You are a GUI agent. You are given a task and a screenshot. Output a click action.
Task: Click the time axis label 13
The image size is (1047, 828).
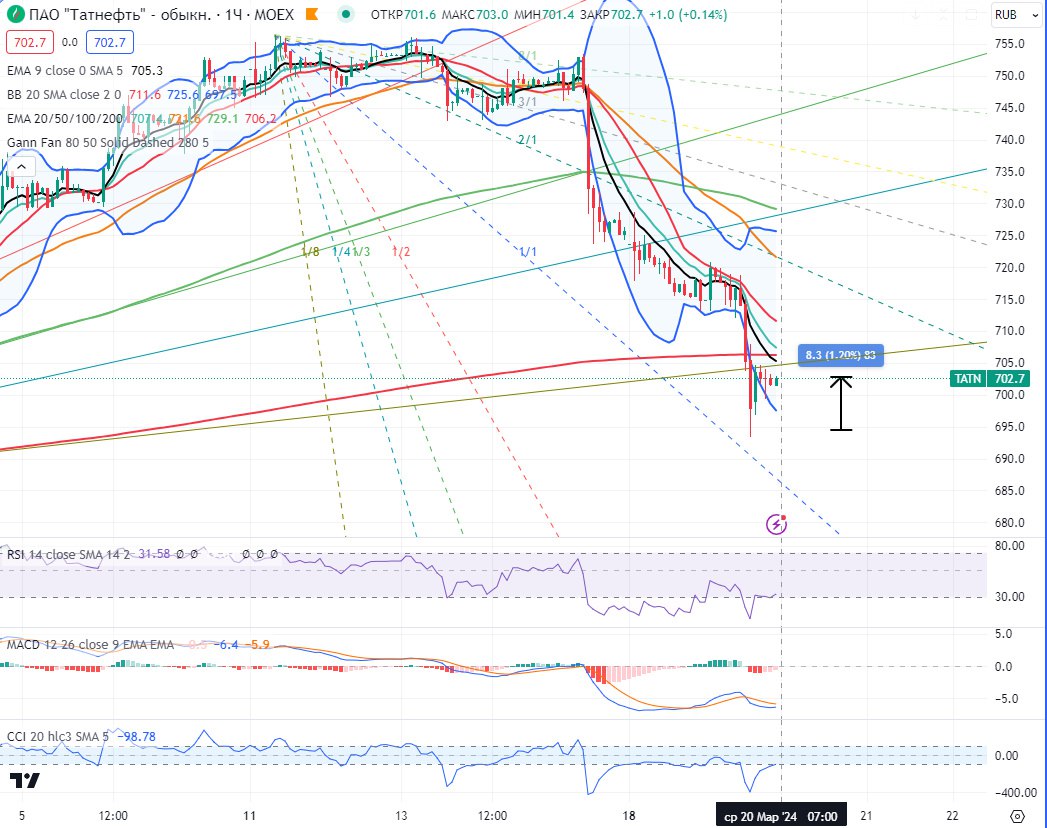(x=401, y=816)
